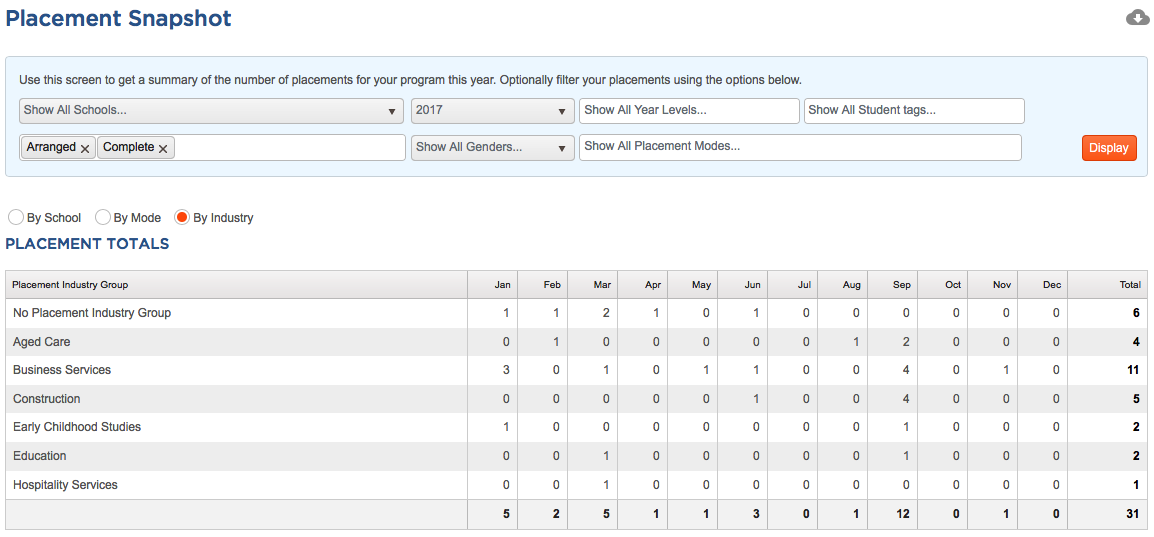Click the May column header
1154x537 pixels.
(693, 285)
